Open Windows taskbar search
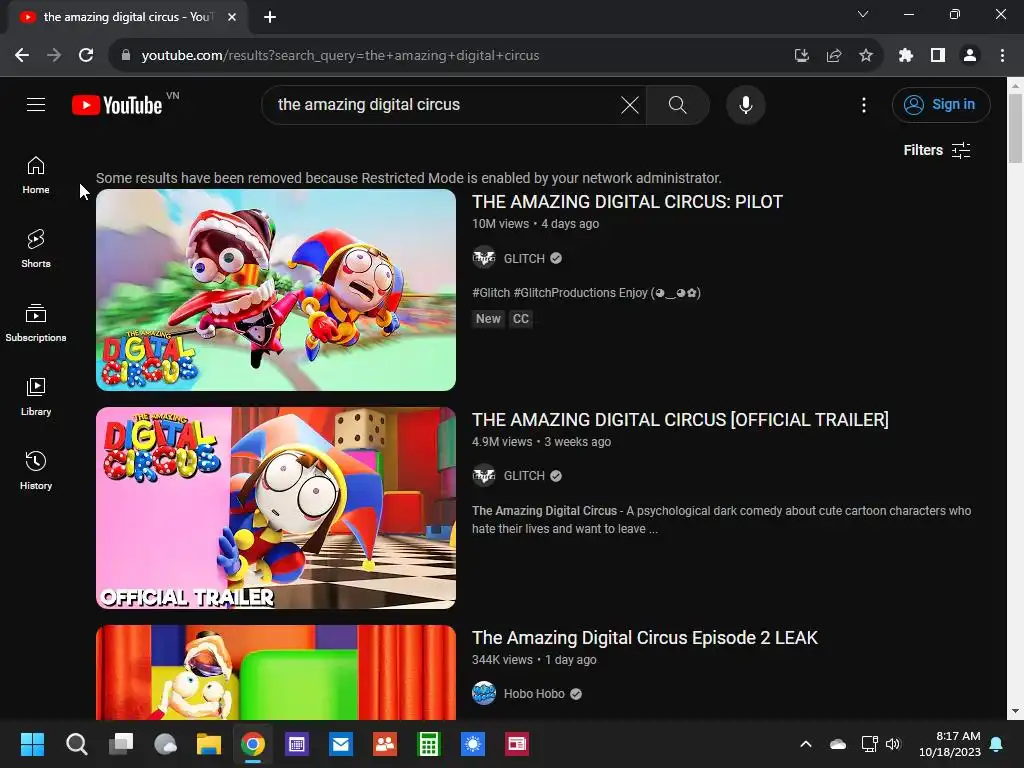The width and height of the screenshot is (1024, 768). point(76,744)
